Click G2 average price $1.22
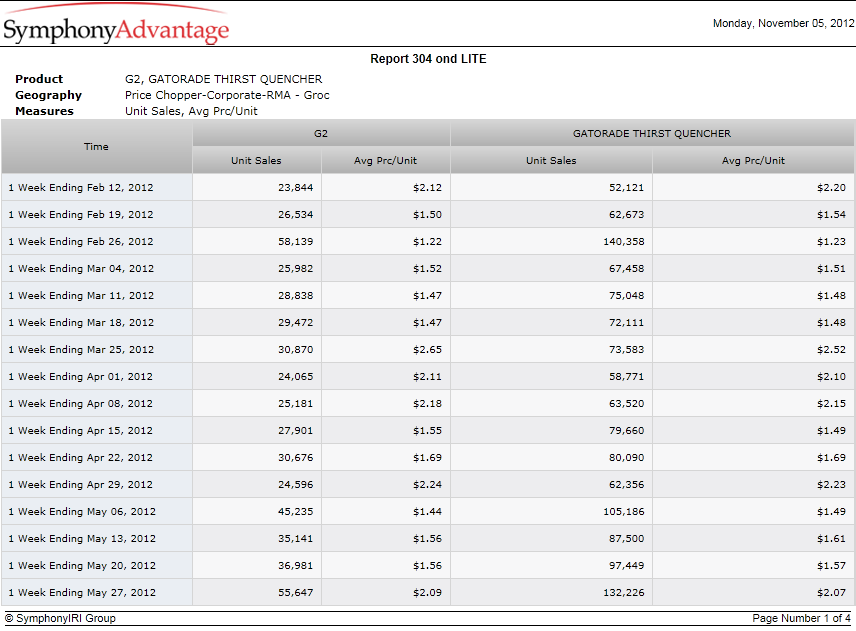The height and width of the screenshot is (631, 856). (427, 242)
